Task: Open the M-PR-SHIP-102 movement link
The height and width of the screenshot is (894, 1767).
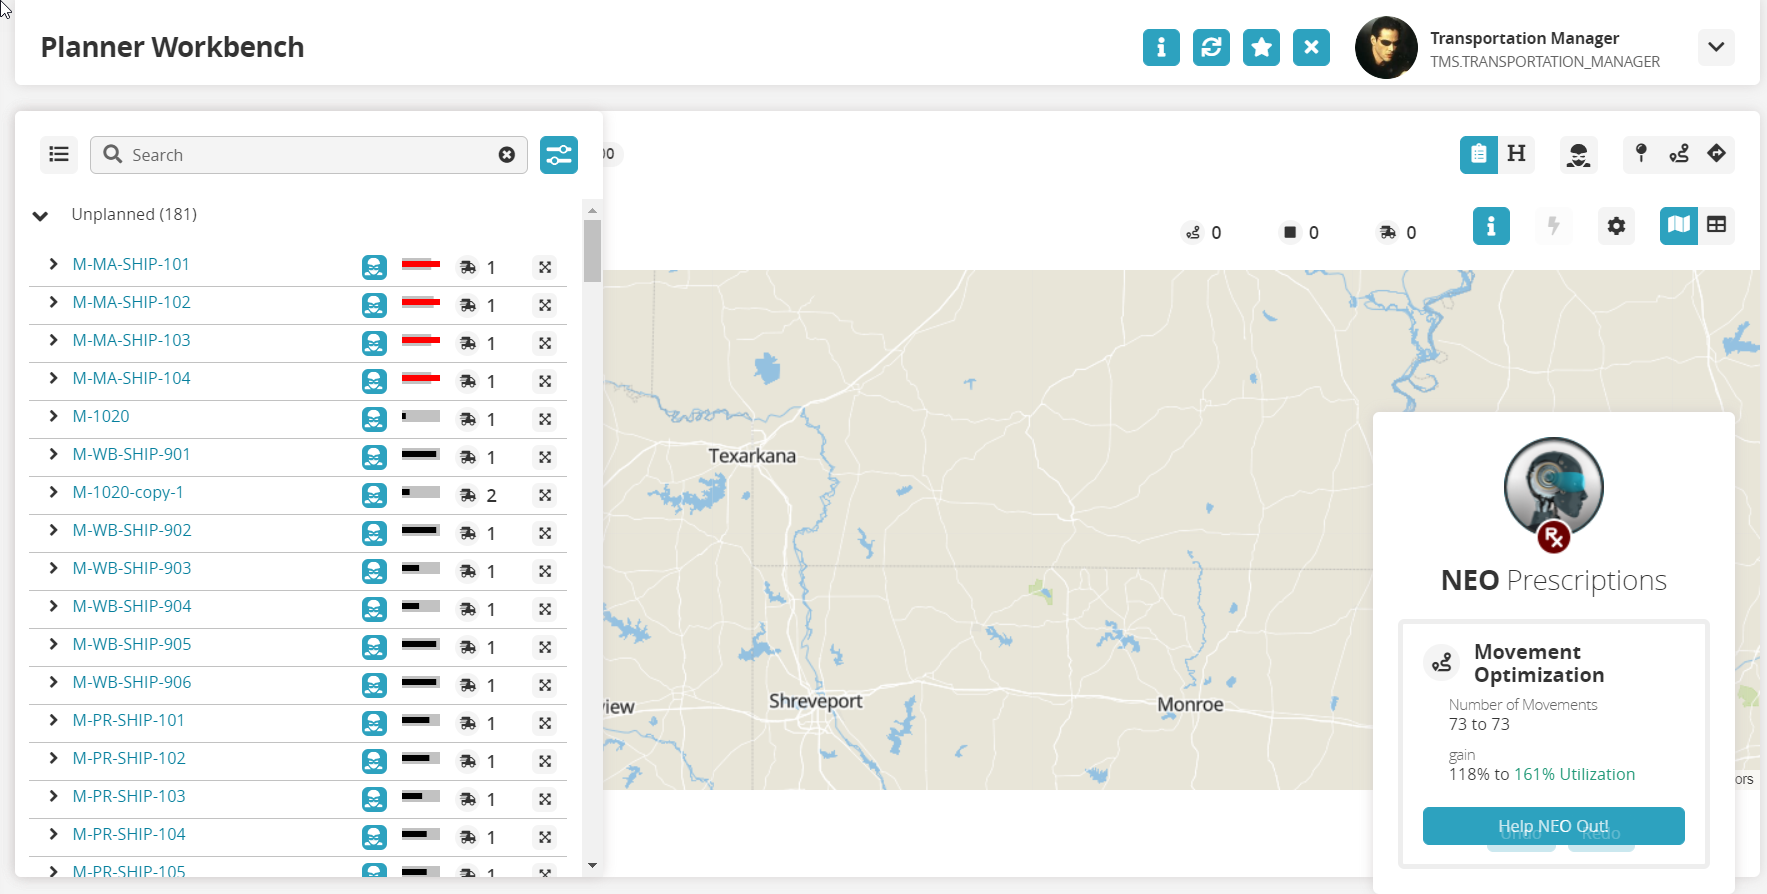Action: pyautogui.click(x=129, y=758)
